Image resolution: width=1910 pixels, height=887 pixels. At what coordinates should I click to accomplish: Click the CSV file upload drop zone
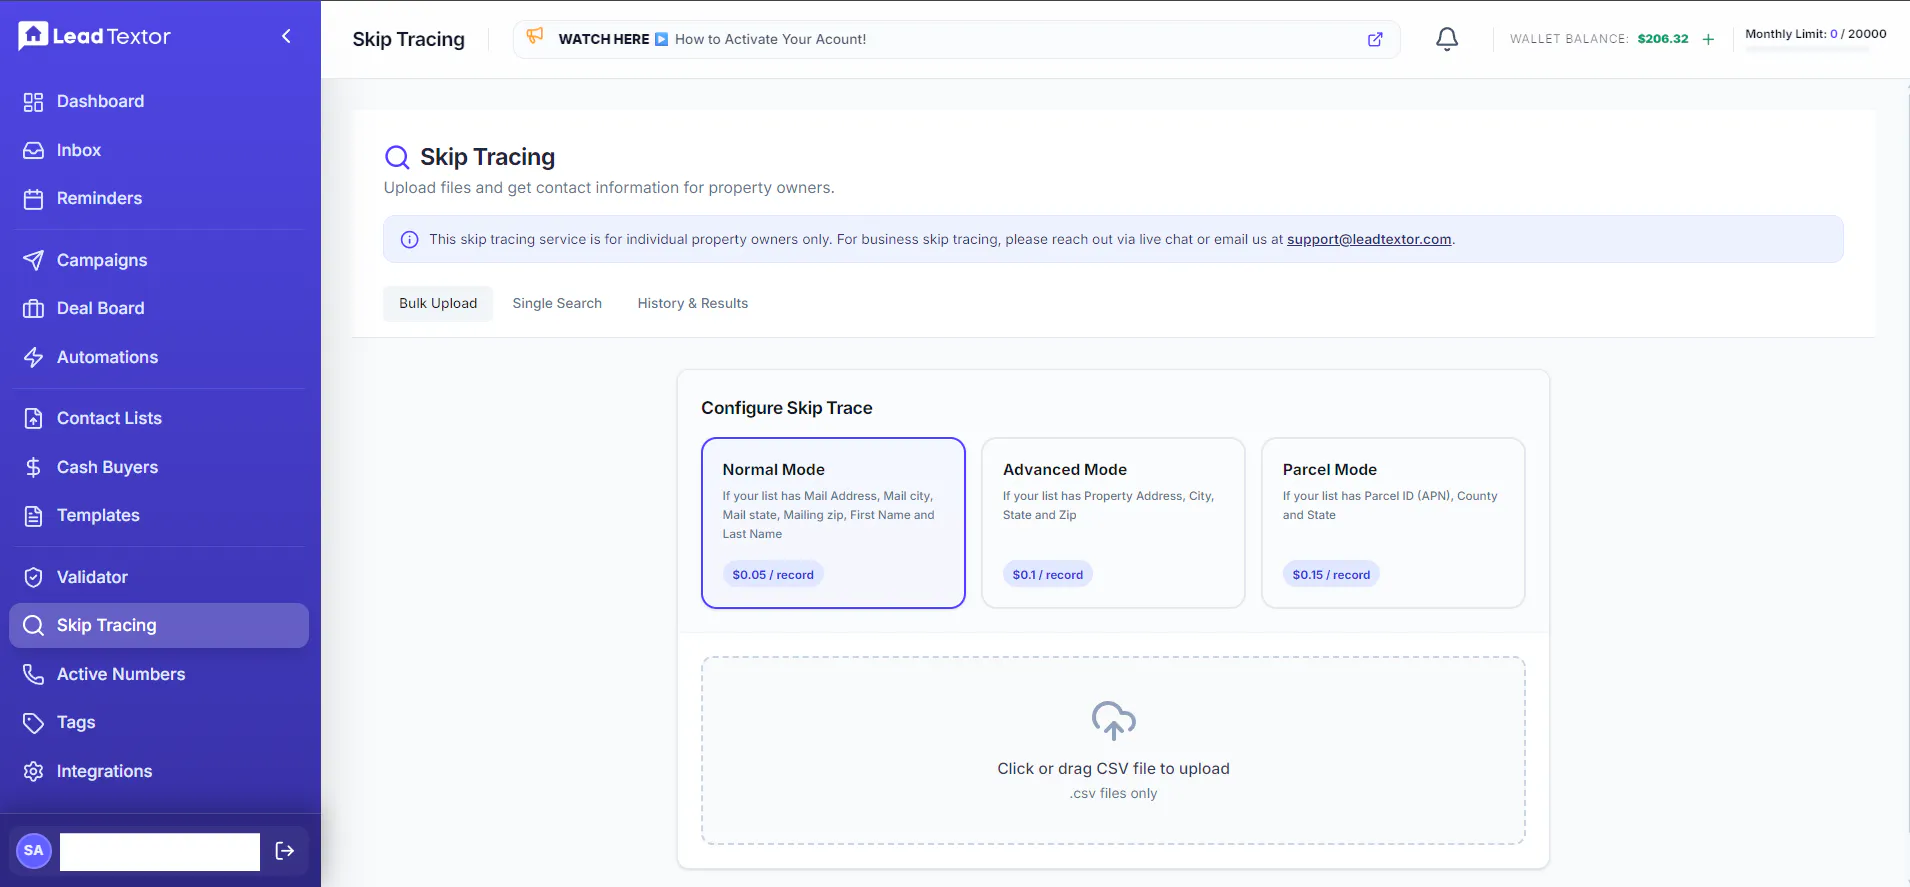(1113, 751)
